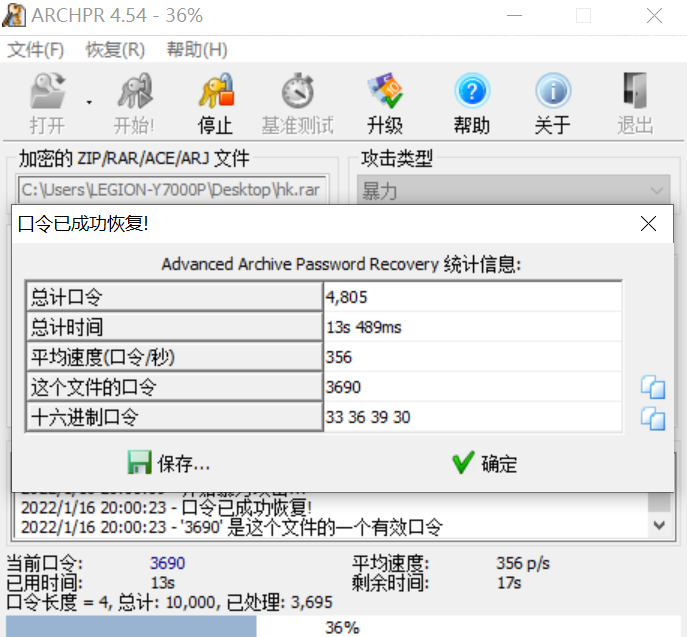Click the log line ending 口令已成功恢复!
Viewport: 687px width, 637px height.
(x=166, y=508)
